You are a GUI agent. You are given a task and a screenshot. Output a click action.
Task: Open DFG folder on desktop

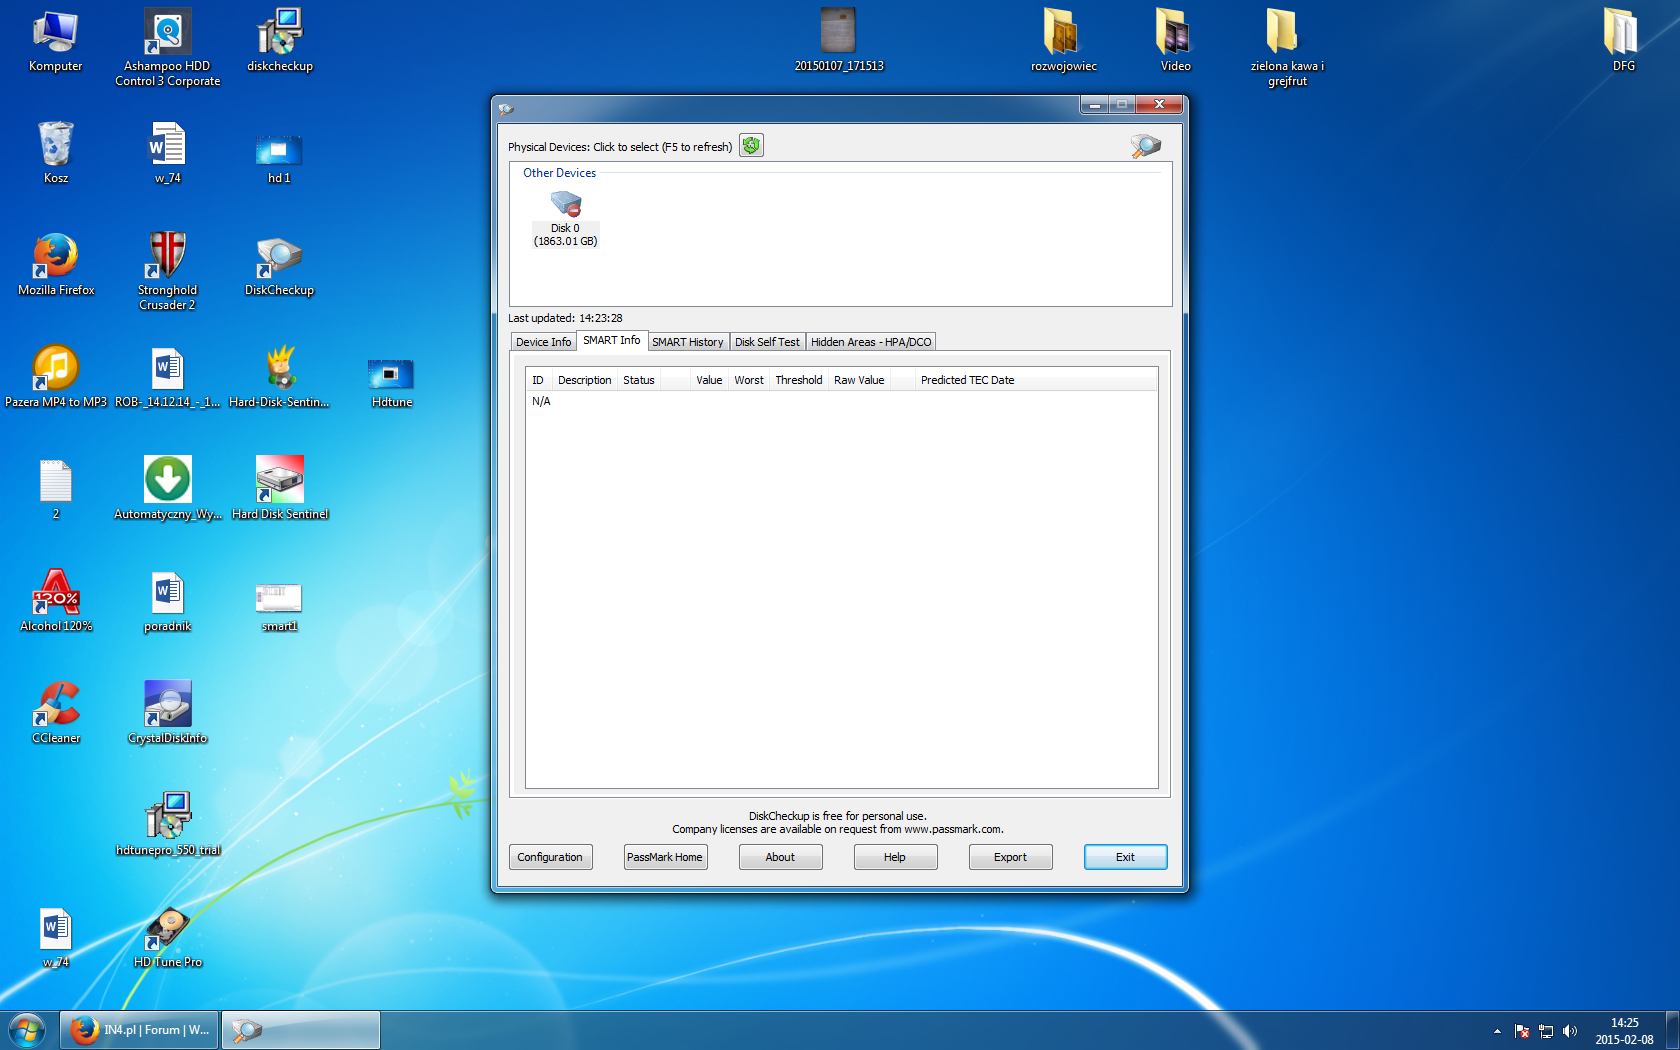[x=1624, y=42]
